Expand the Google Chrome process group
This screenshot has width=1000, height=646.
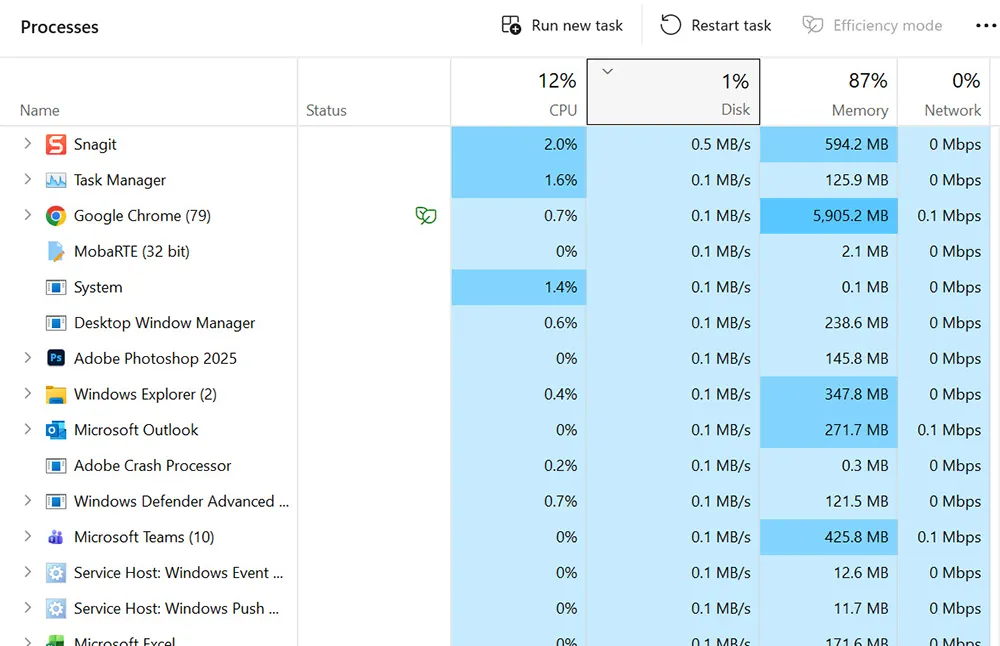[x=26, y=215]
